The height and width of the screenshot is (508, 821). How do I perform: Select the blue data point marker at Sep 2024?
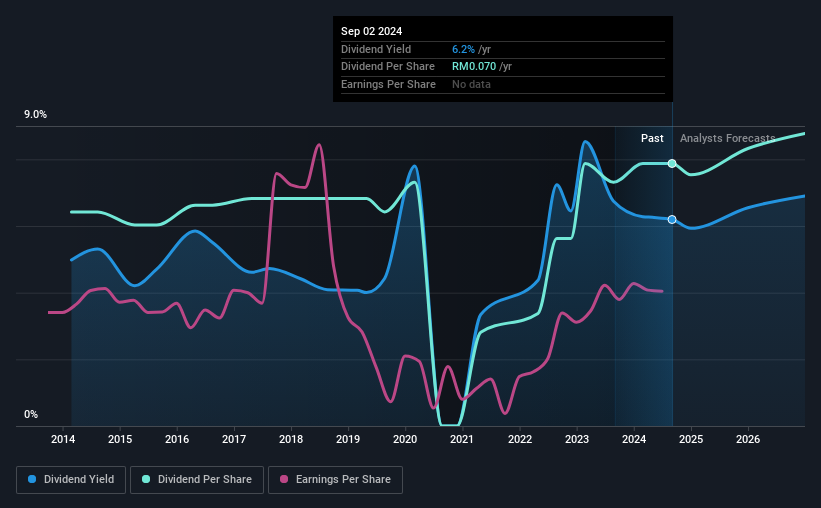tap(672, 219)
